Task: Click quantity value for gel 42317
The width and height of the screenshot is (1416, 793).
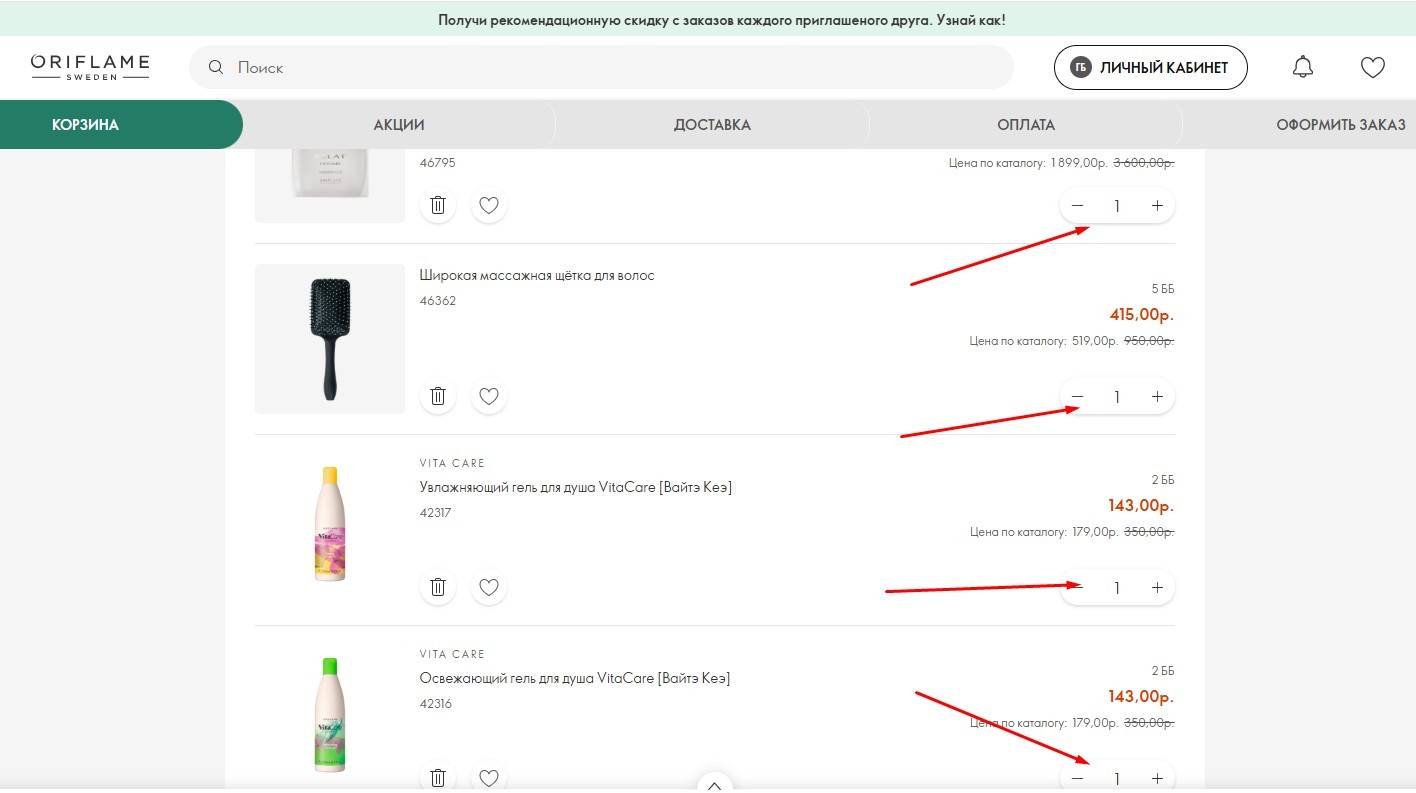Action: tap(1117, 588)
